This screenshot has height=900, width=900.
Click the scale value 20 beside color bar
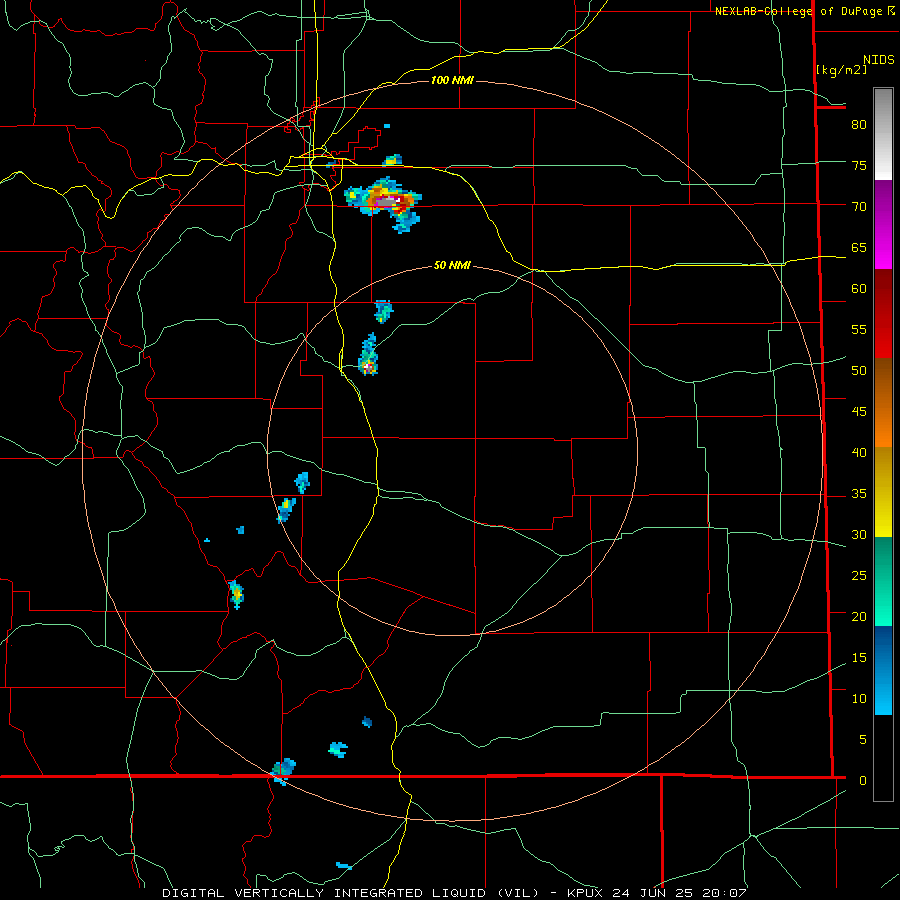pyautogui.click(x=859, y=616)
